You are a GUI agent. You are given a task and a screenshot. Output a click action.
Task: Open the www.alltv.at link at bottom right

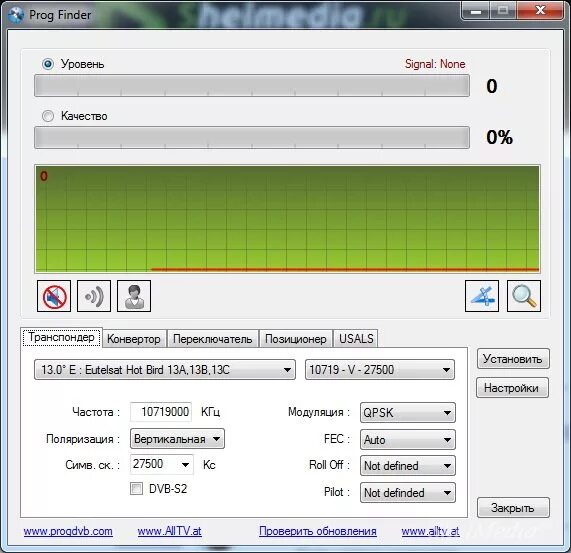430,531
